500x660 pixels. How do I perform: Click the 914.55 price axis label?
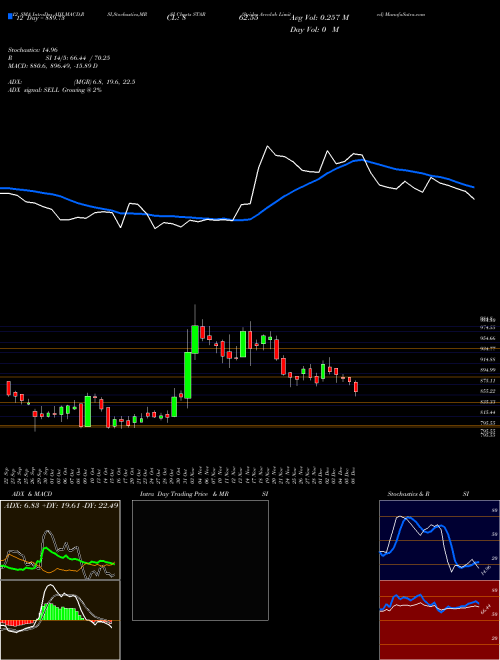(488, 359)
